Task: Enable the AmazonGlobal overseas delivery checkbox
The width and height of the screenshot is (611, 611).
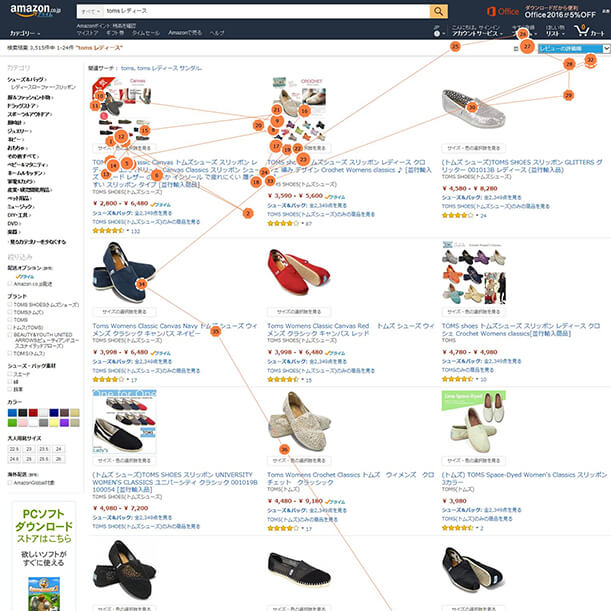Action: [x=10, y=482]
